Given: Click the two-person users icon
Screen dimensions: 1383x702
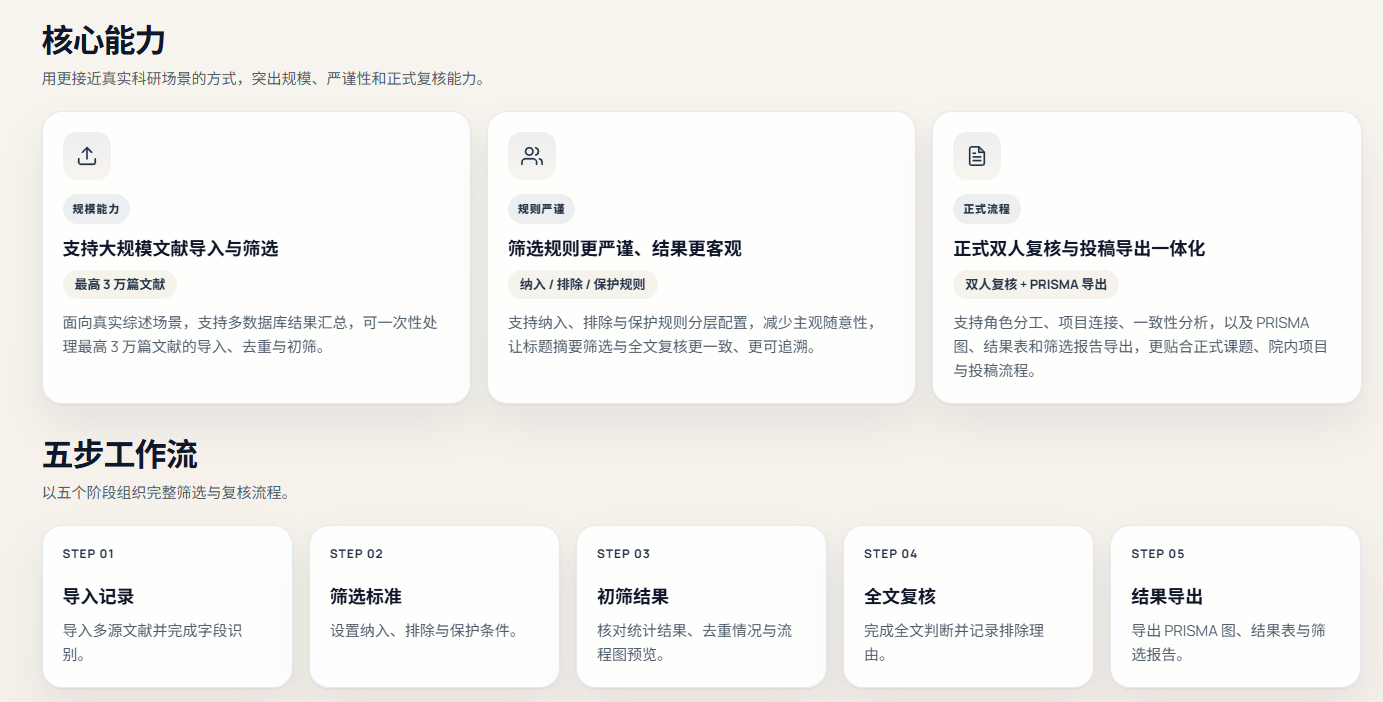Looking at the screenshot, I should (x=532, y=156).
